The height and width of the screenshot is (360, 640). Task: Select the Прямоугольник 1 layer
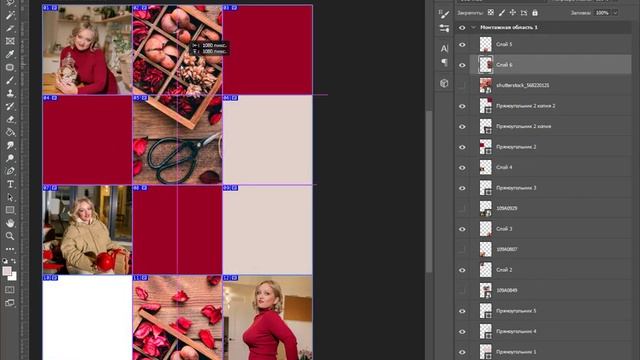(550, 351)
